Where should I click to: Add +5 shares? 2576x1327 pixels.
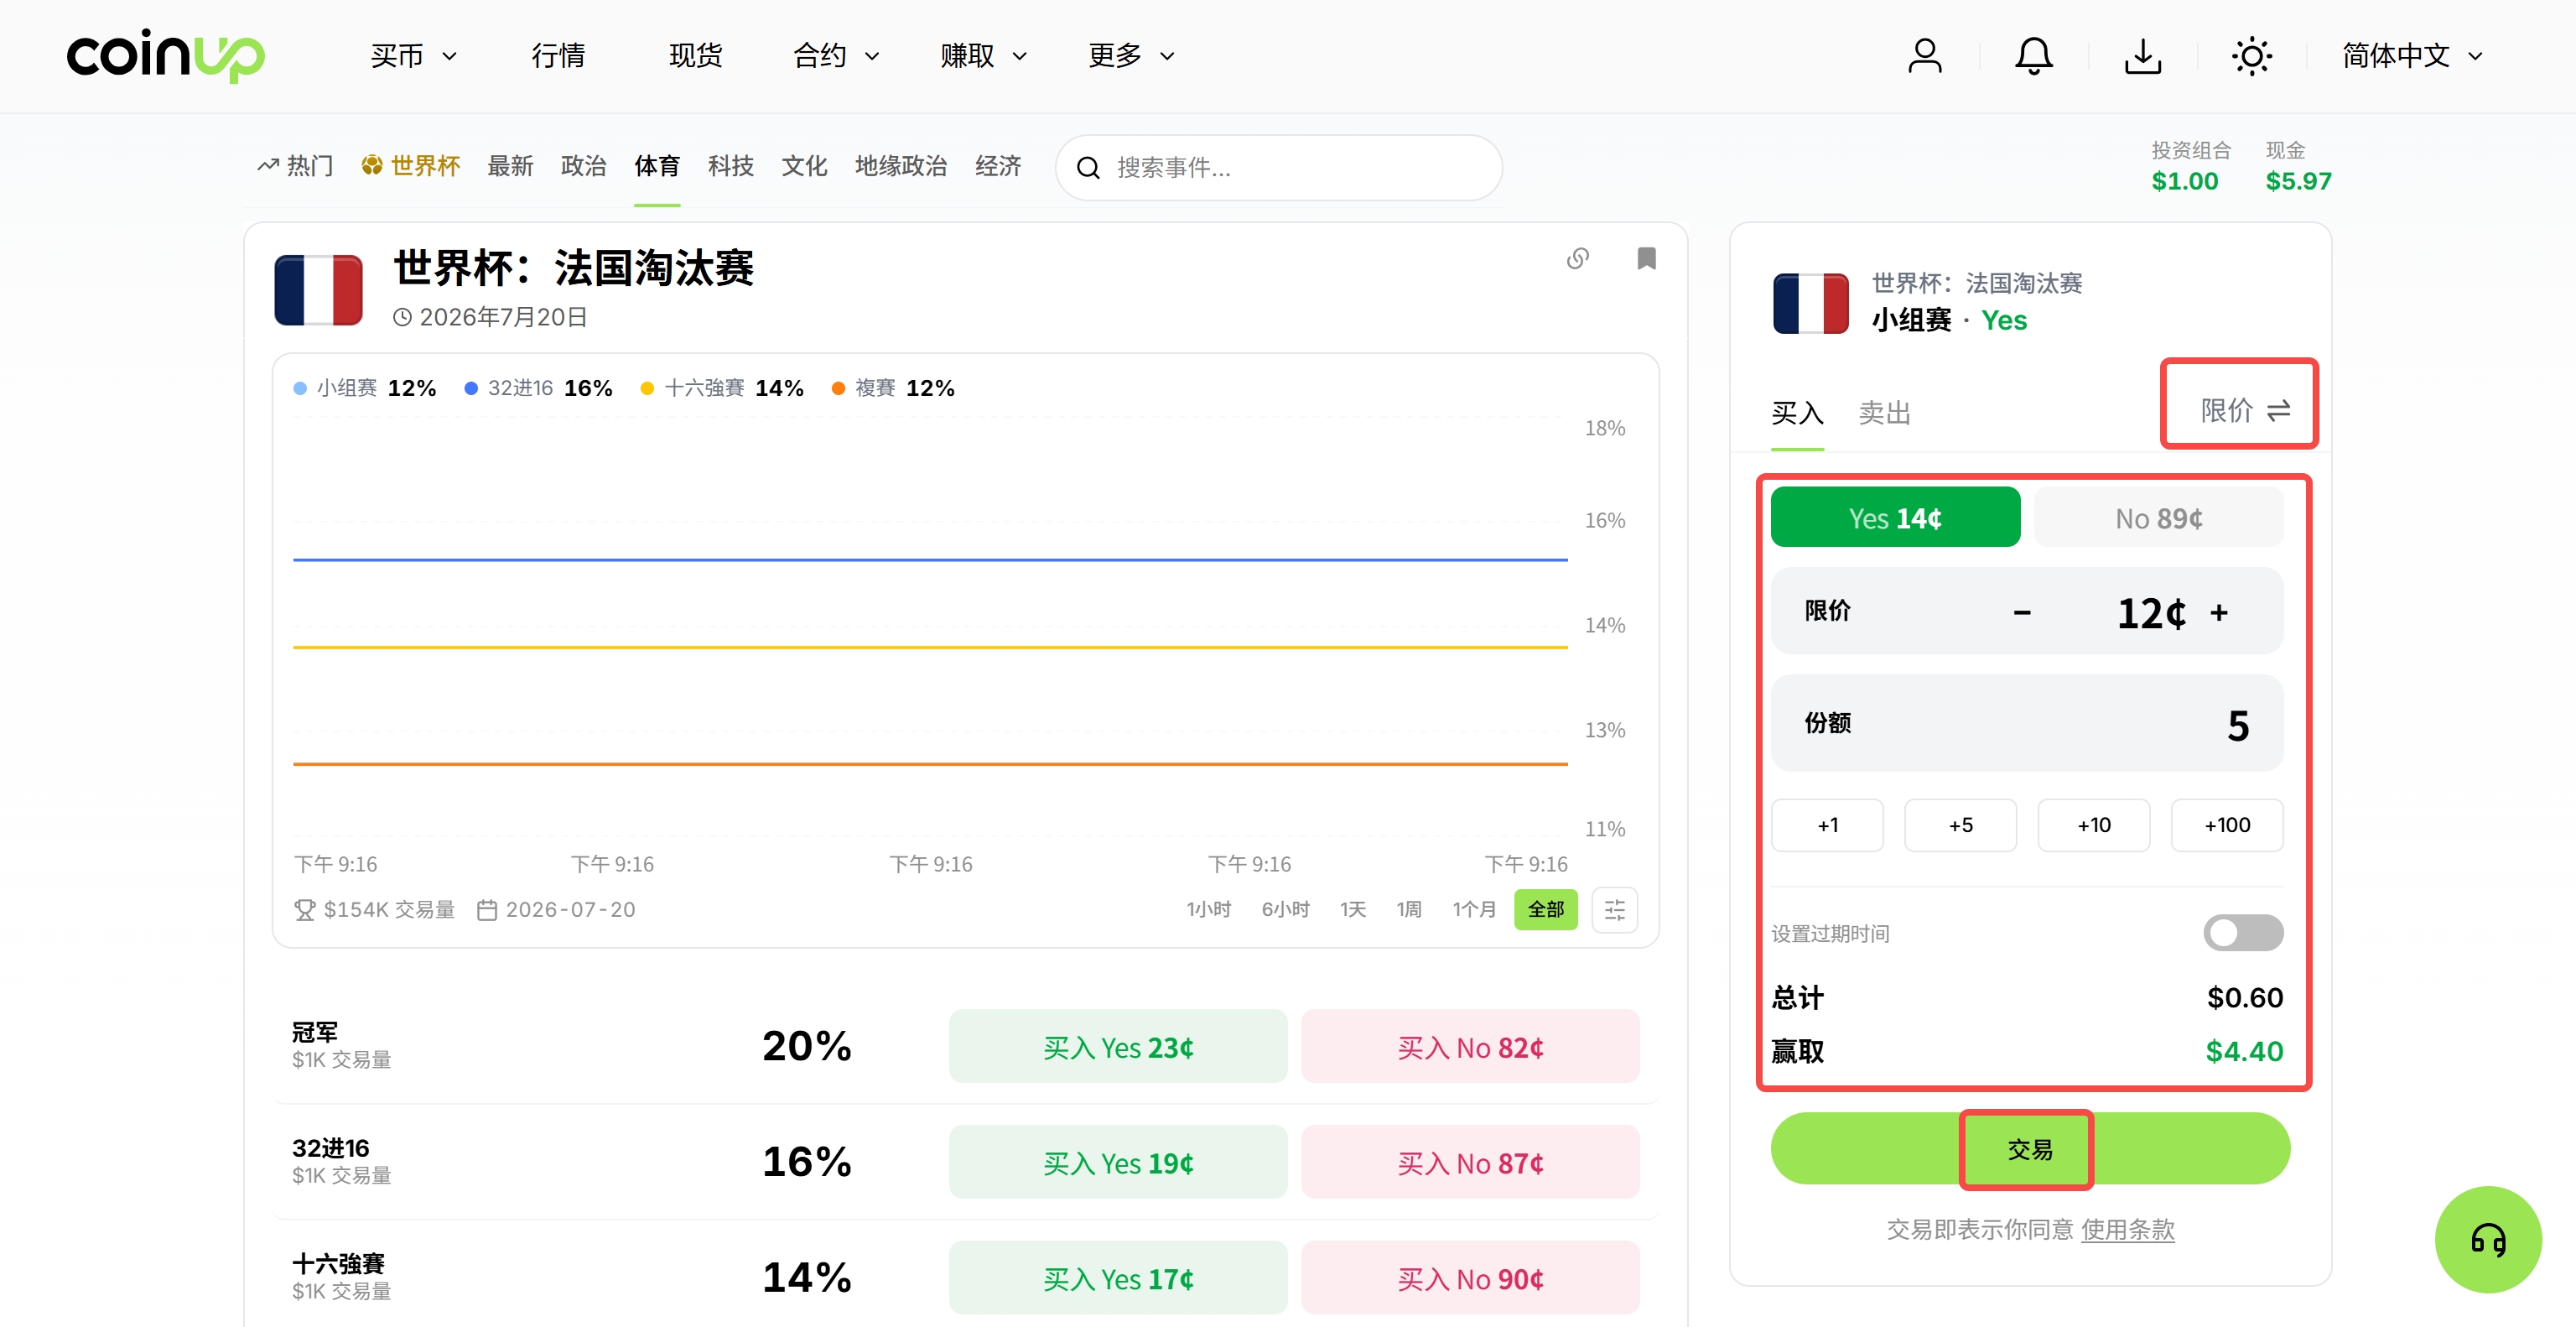(1960, 825)
